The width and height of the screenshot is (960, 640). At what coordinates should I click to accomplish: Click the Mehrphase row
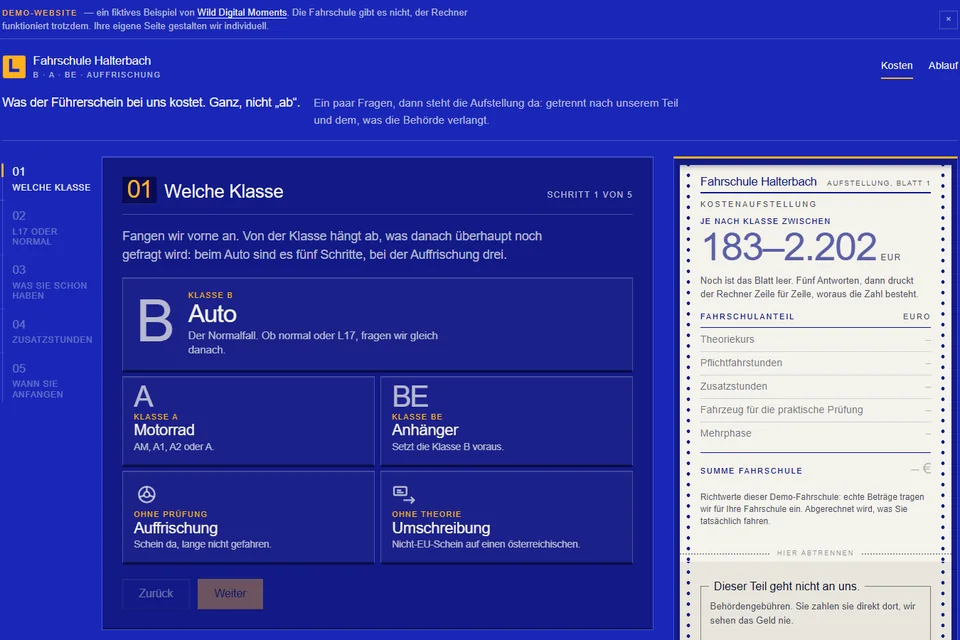point(816,433)
